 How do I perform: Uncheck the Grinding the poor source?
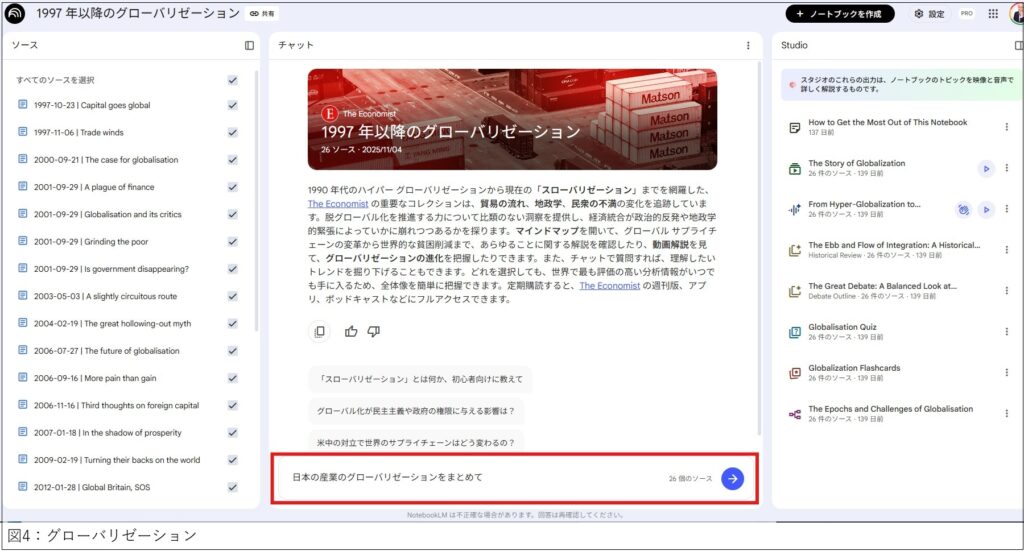(x=232, y=241)
